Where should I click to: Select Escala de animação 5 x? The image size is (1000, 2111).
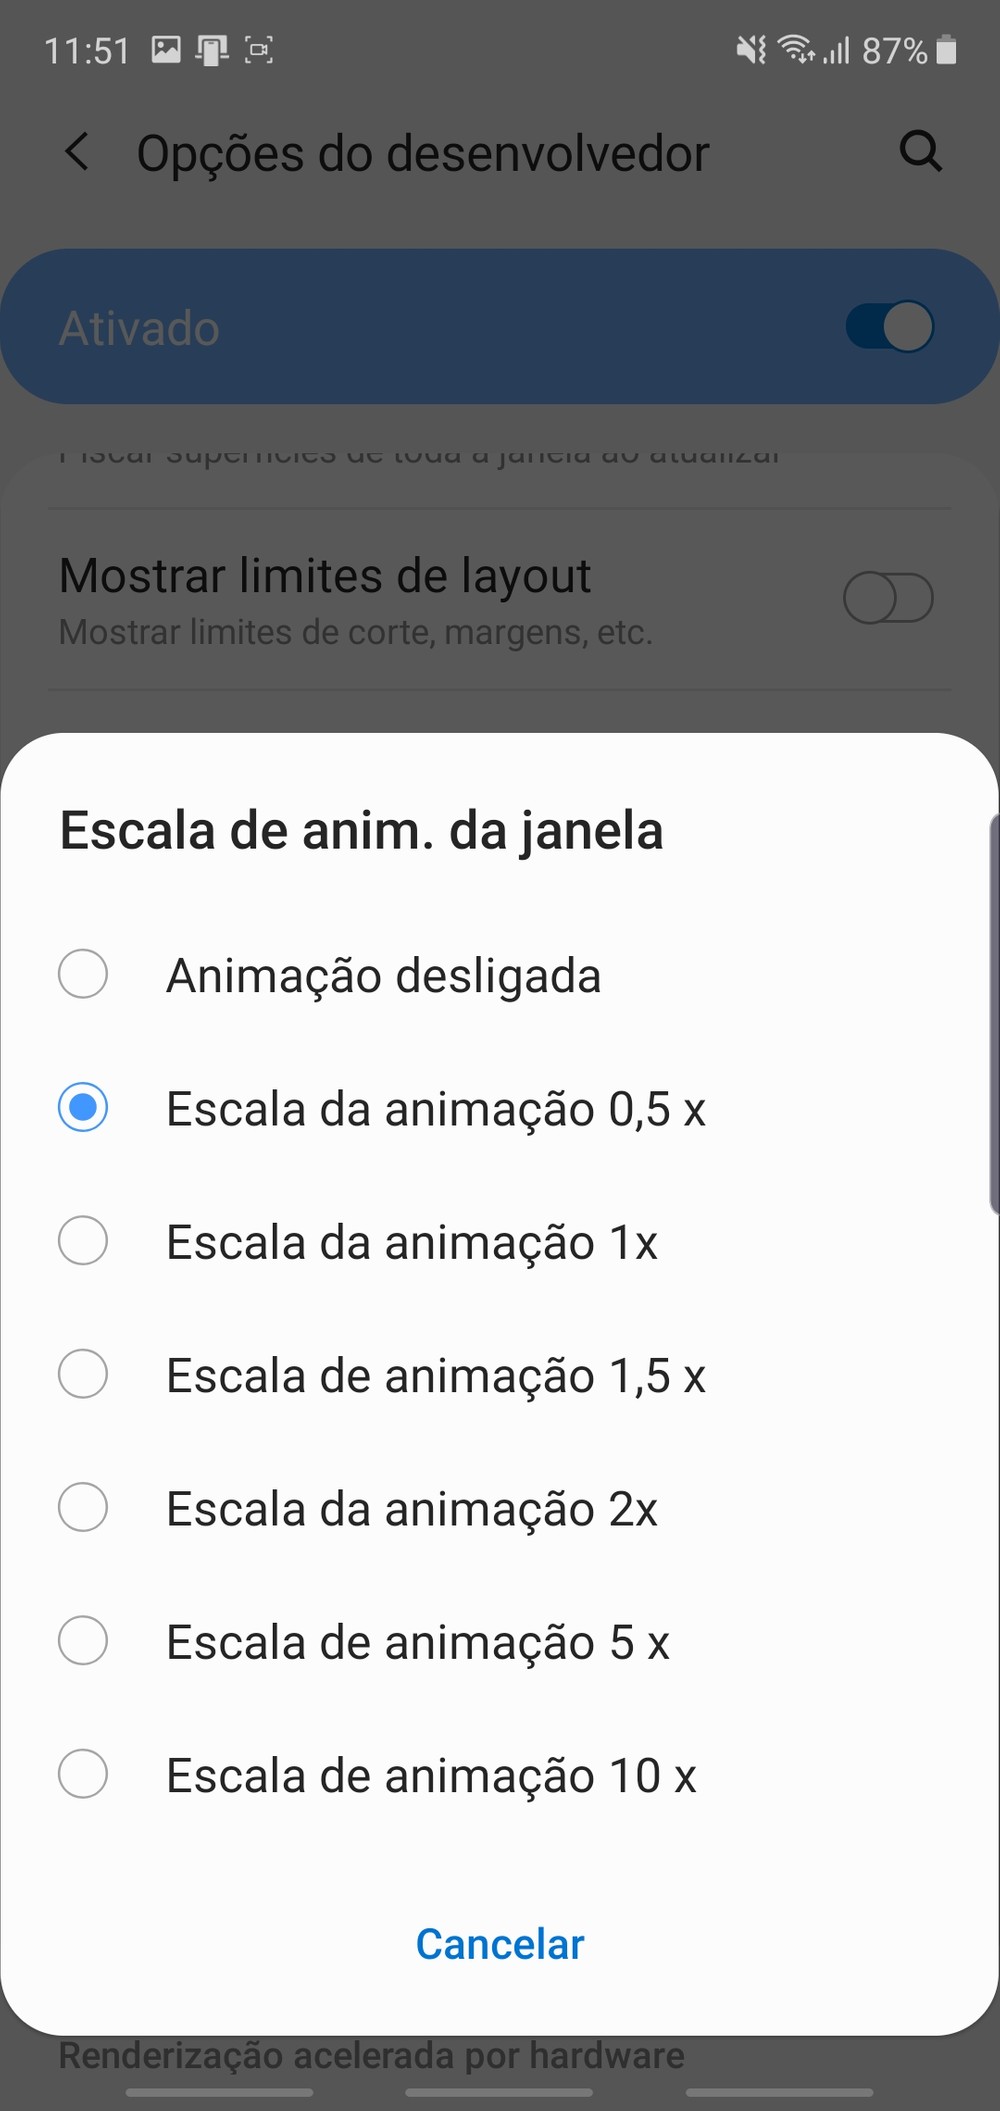(x=83, y=1641)
